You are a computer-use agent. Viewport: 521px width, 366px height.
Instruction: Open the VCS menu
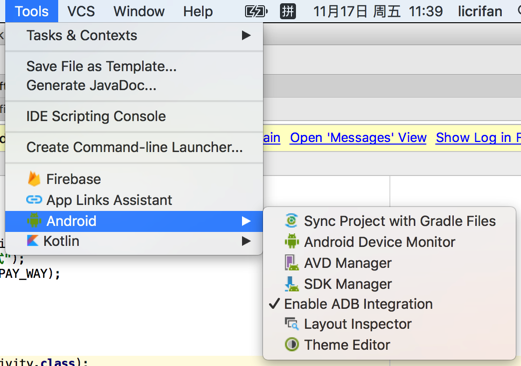81,11
